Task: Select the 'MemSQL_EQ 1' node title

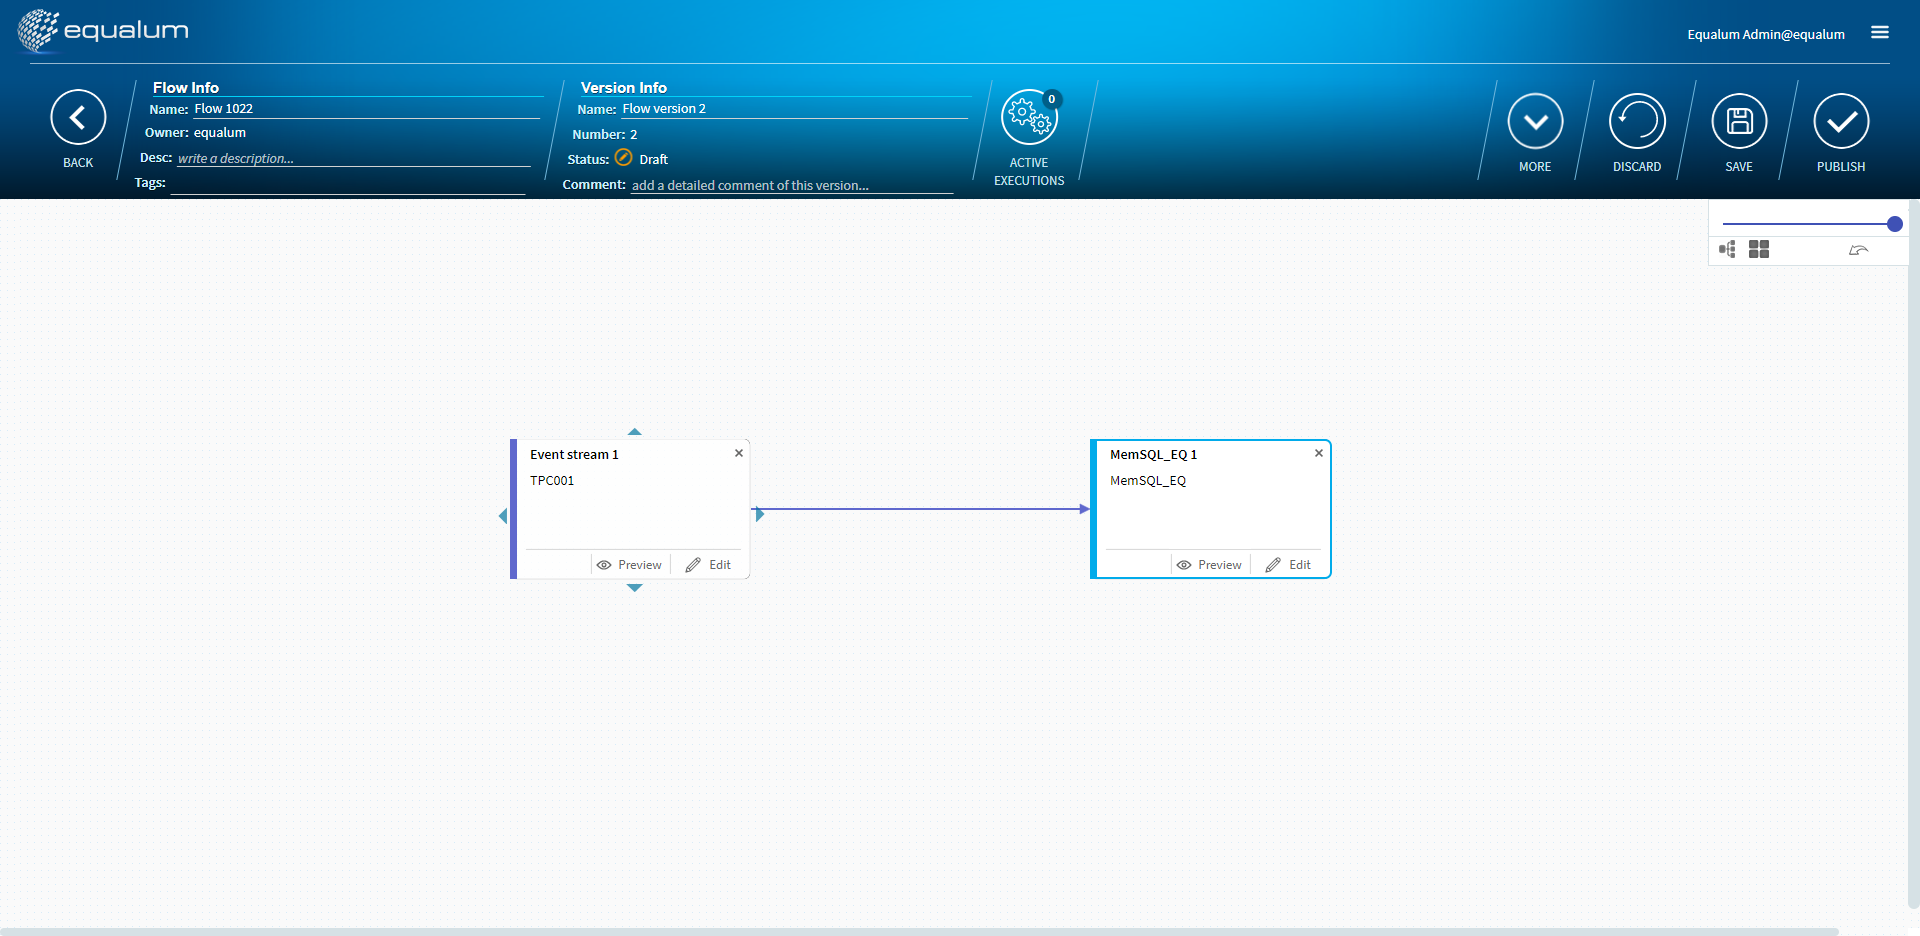Action: (1153, 455)
